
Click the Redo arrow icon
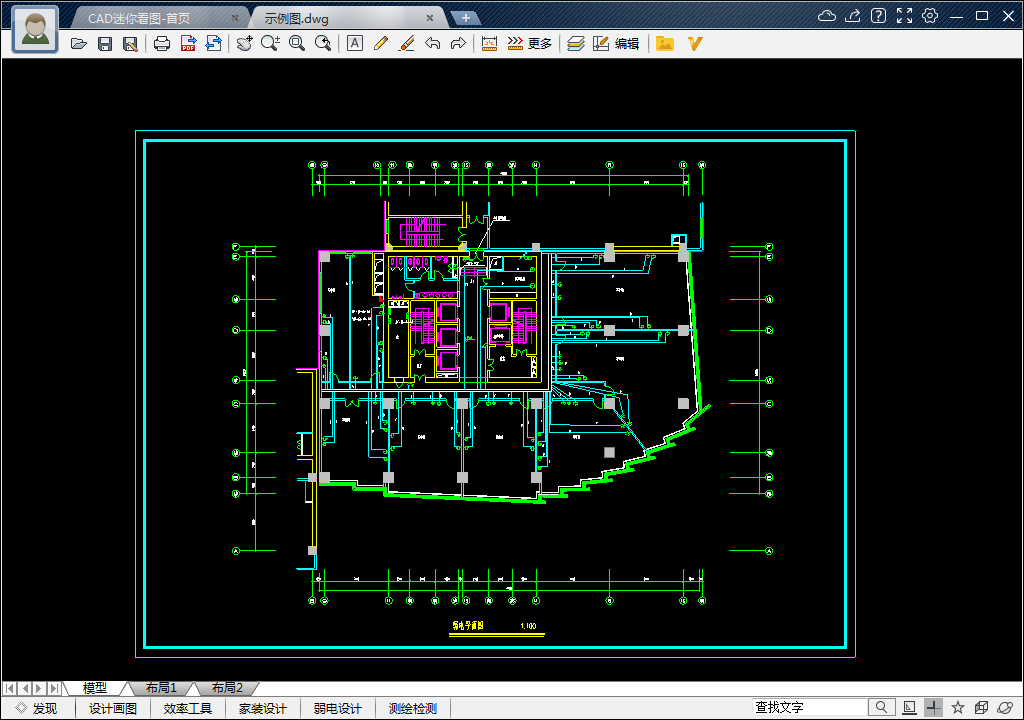457,43
